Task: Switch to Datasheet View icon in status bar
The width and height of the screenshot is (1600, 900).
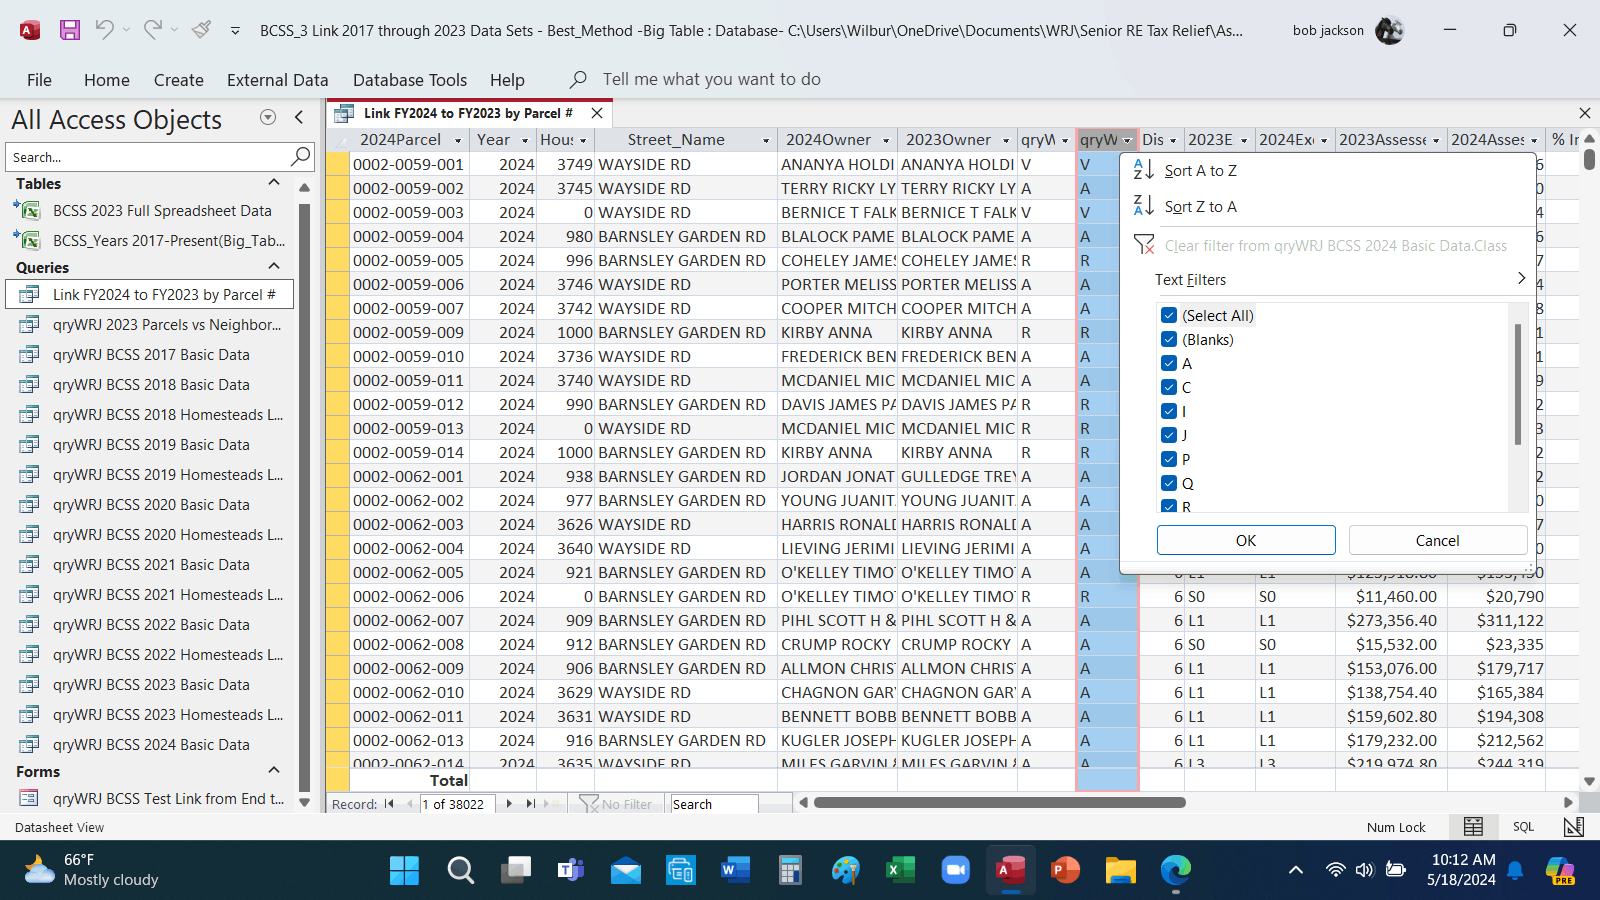Action: click(1473, 827)
